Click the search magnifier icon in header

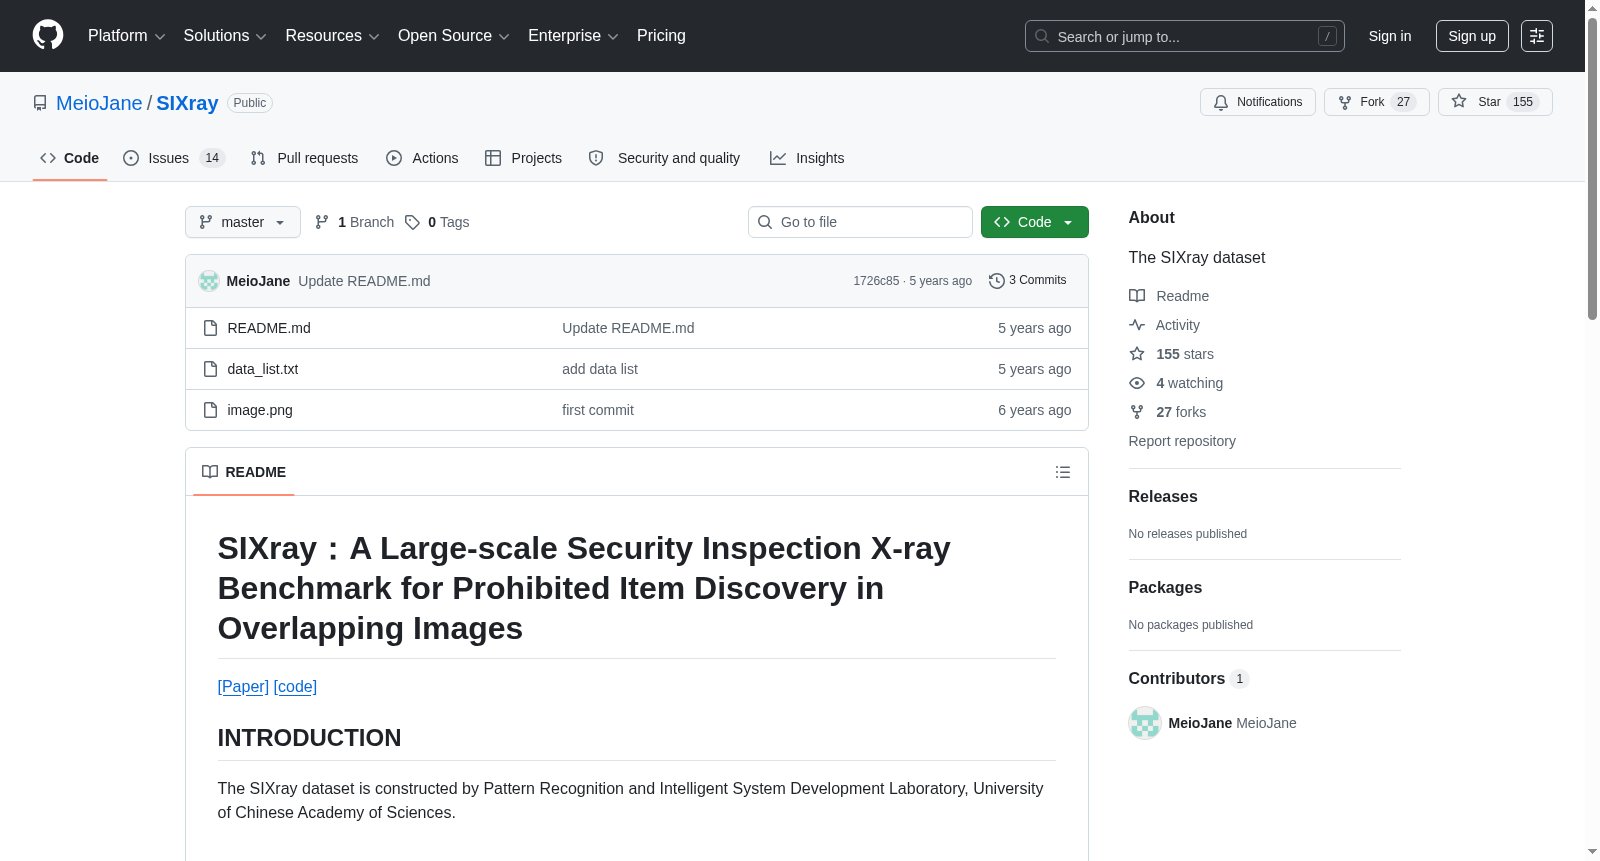(x=1042, y=36)
